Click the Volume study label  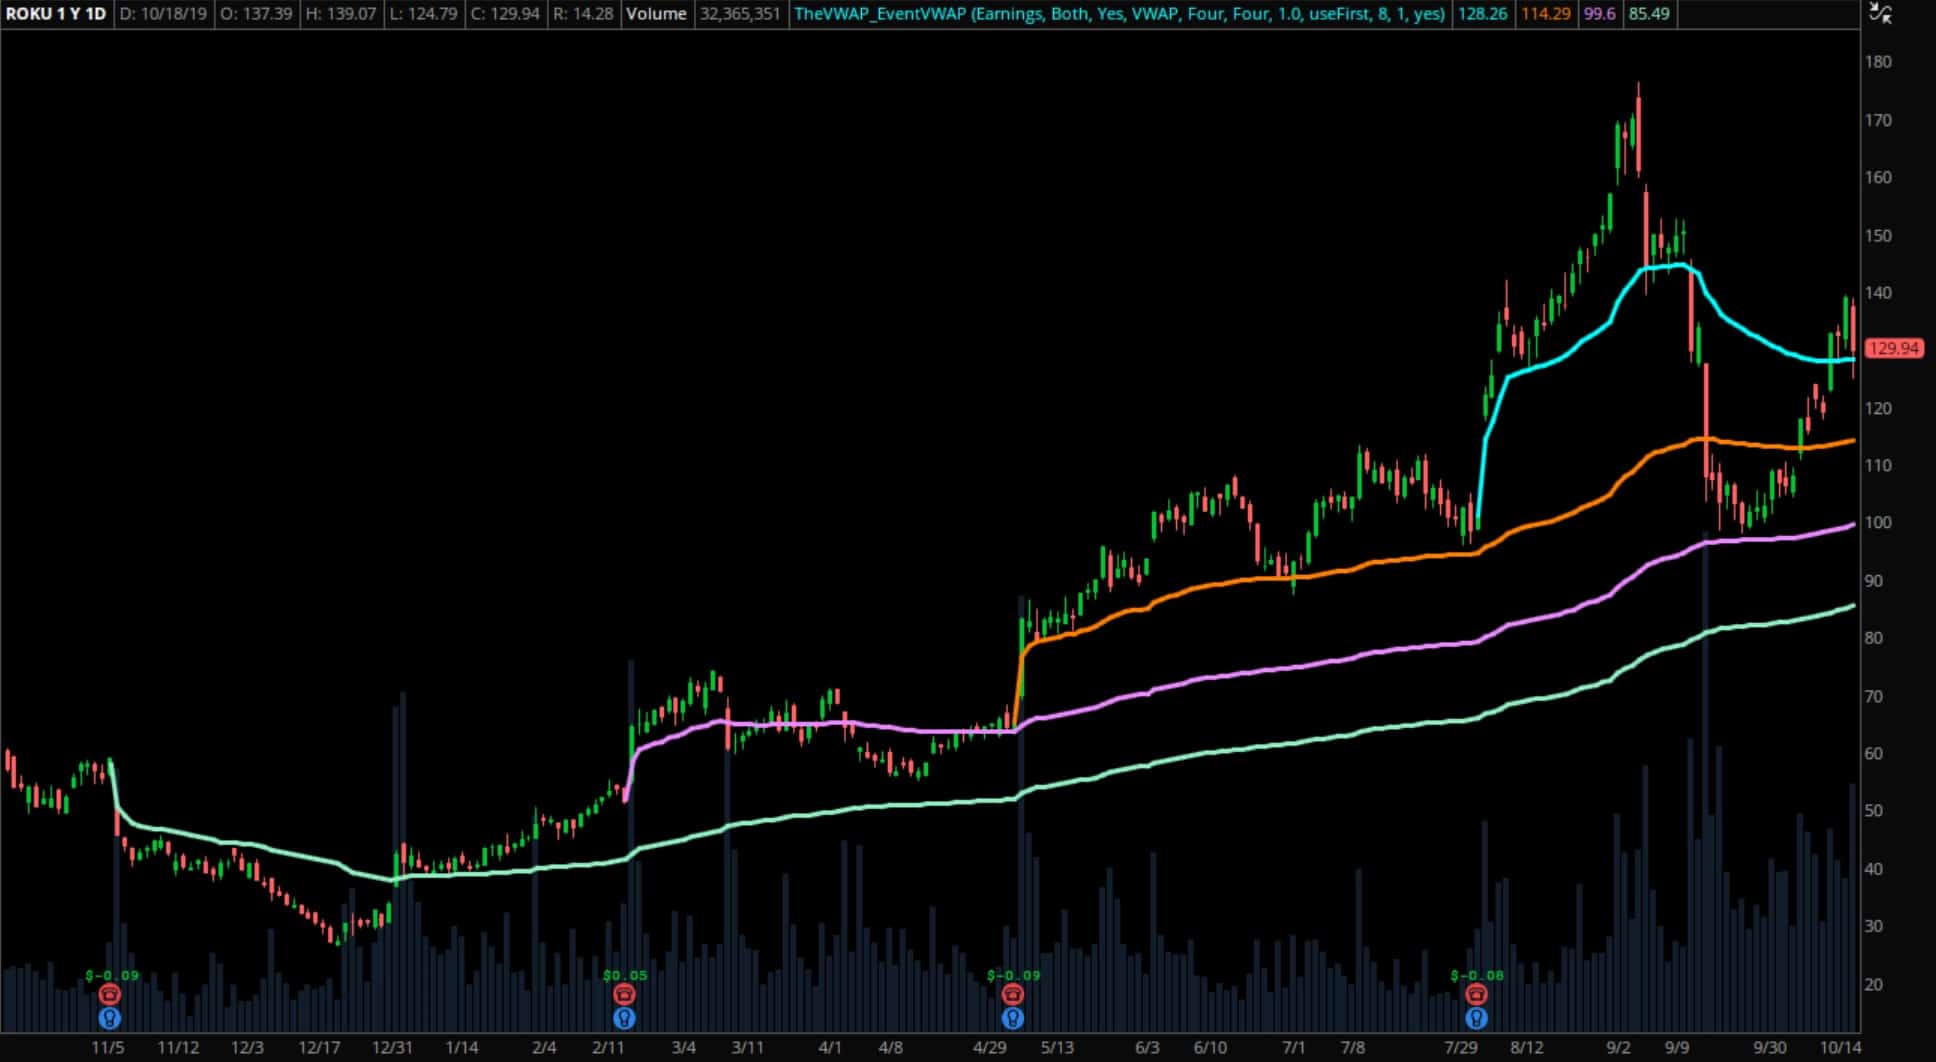pyautogui.click(x=656, y=14)
